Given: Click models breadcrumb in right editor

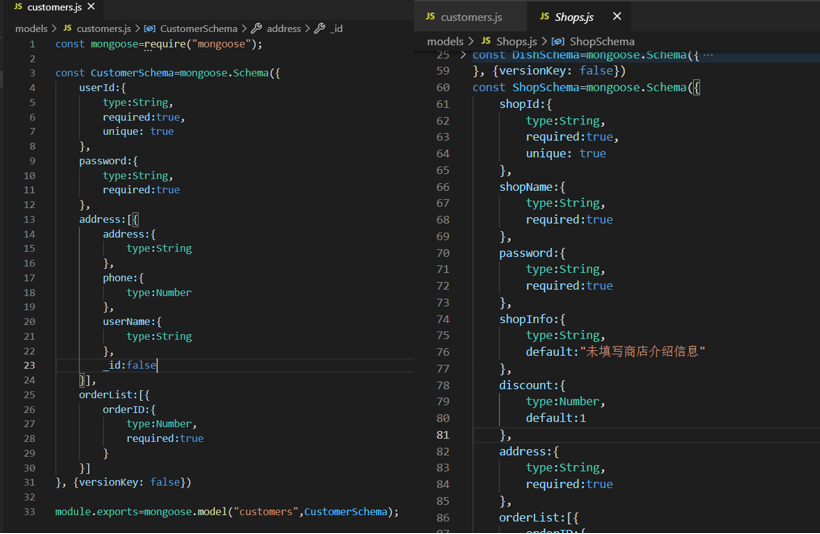Looking at the screenshot, I should 445,41.
